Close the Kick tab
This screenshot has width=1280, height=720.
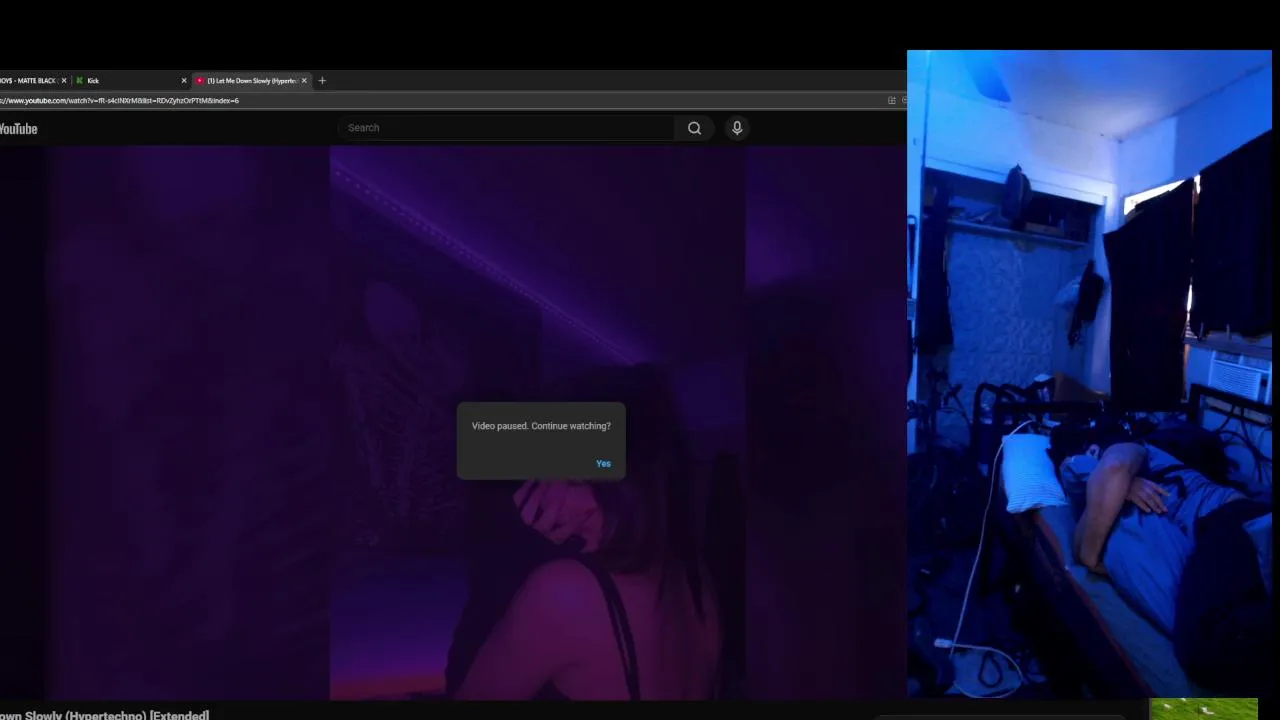(184, 80)
